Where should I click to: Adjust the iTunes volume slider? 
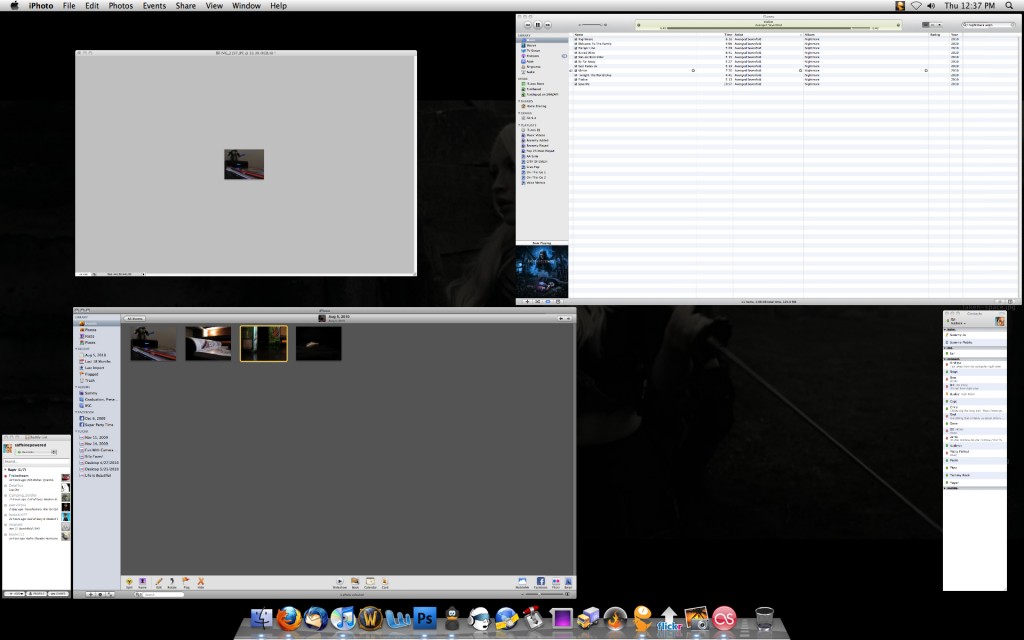592,25
